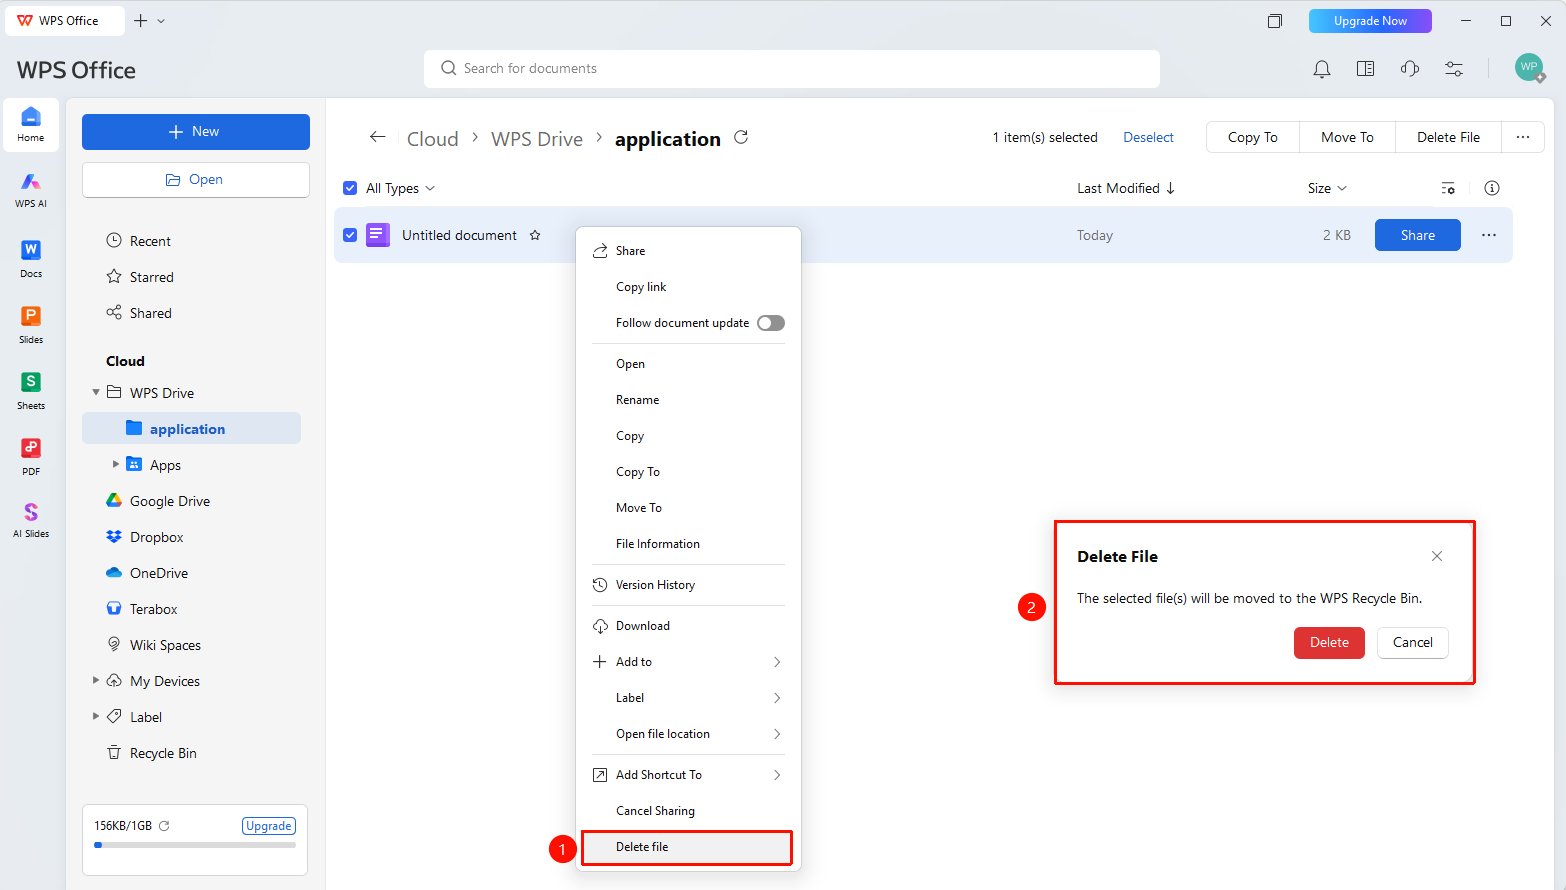Confirm with the red Delete button
1566x890 pixels.
(x=1329, y=642)
